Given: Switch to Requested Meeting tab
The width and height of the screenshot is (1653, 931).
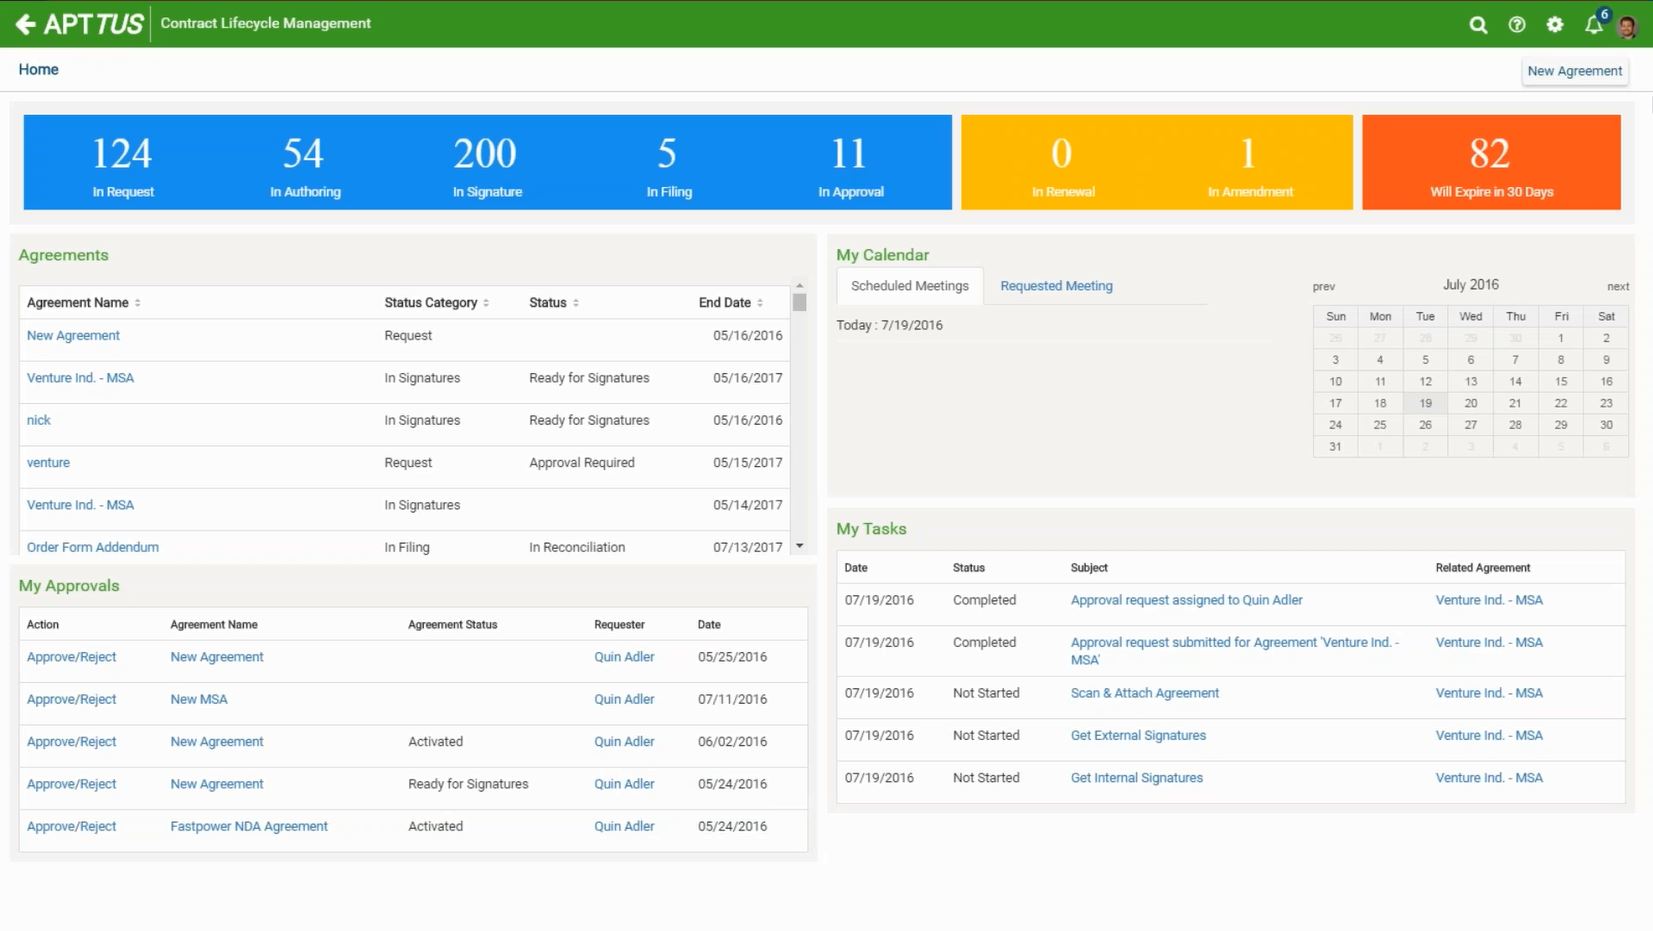Looking at the screenshot, I should [1056, 286].
